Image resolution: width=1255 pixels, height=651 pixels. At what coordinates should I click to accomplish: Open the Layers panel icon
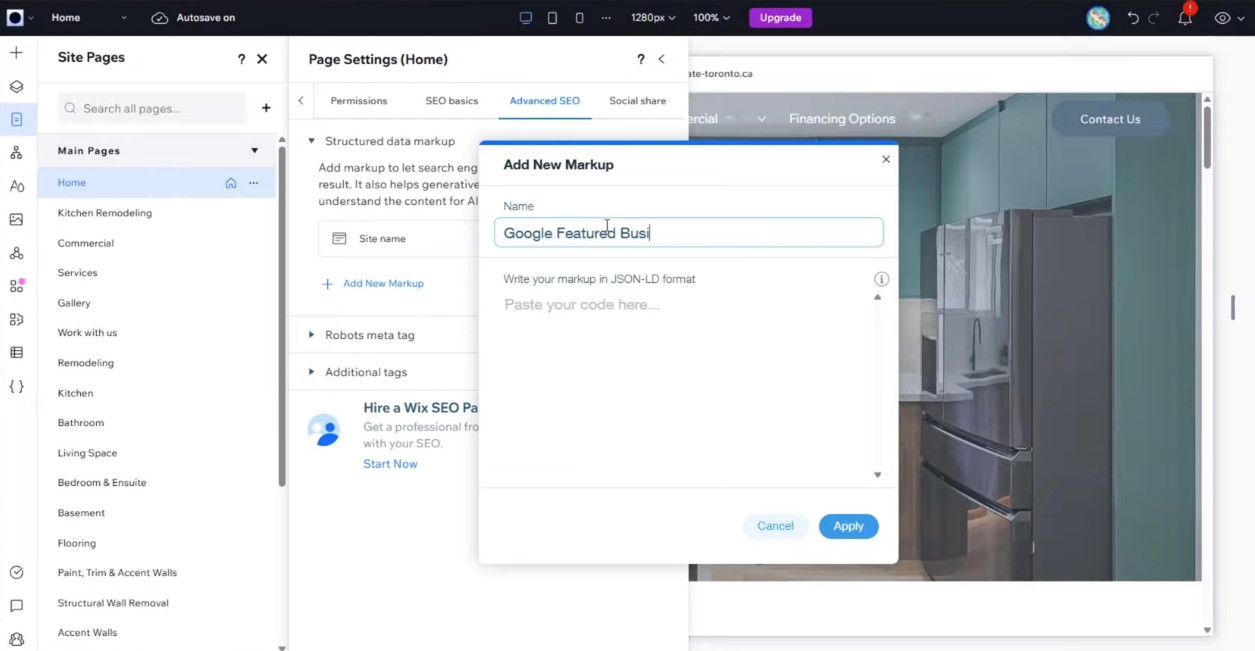coord(16,86)
